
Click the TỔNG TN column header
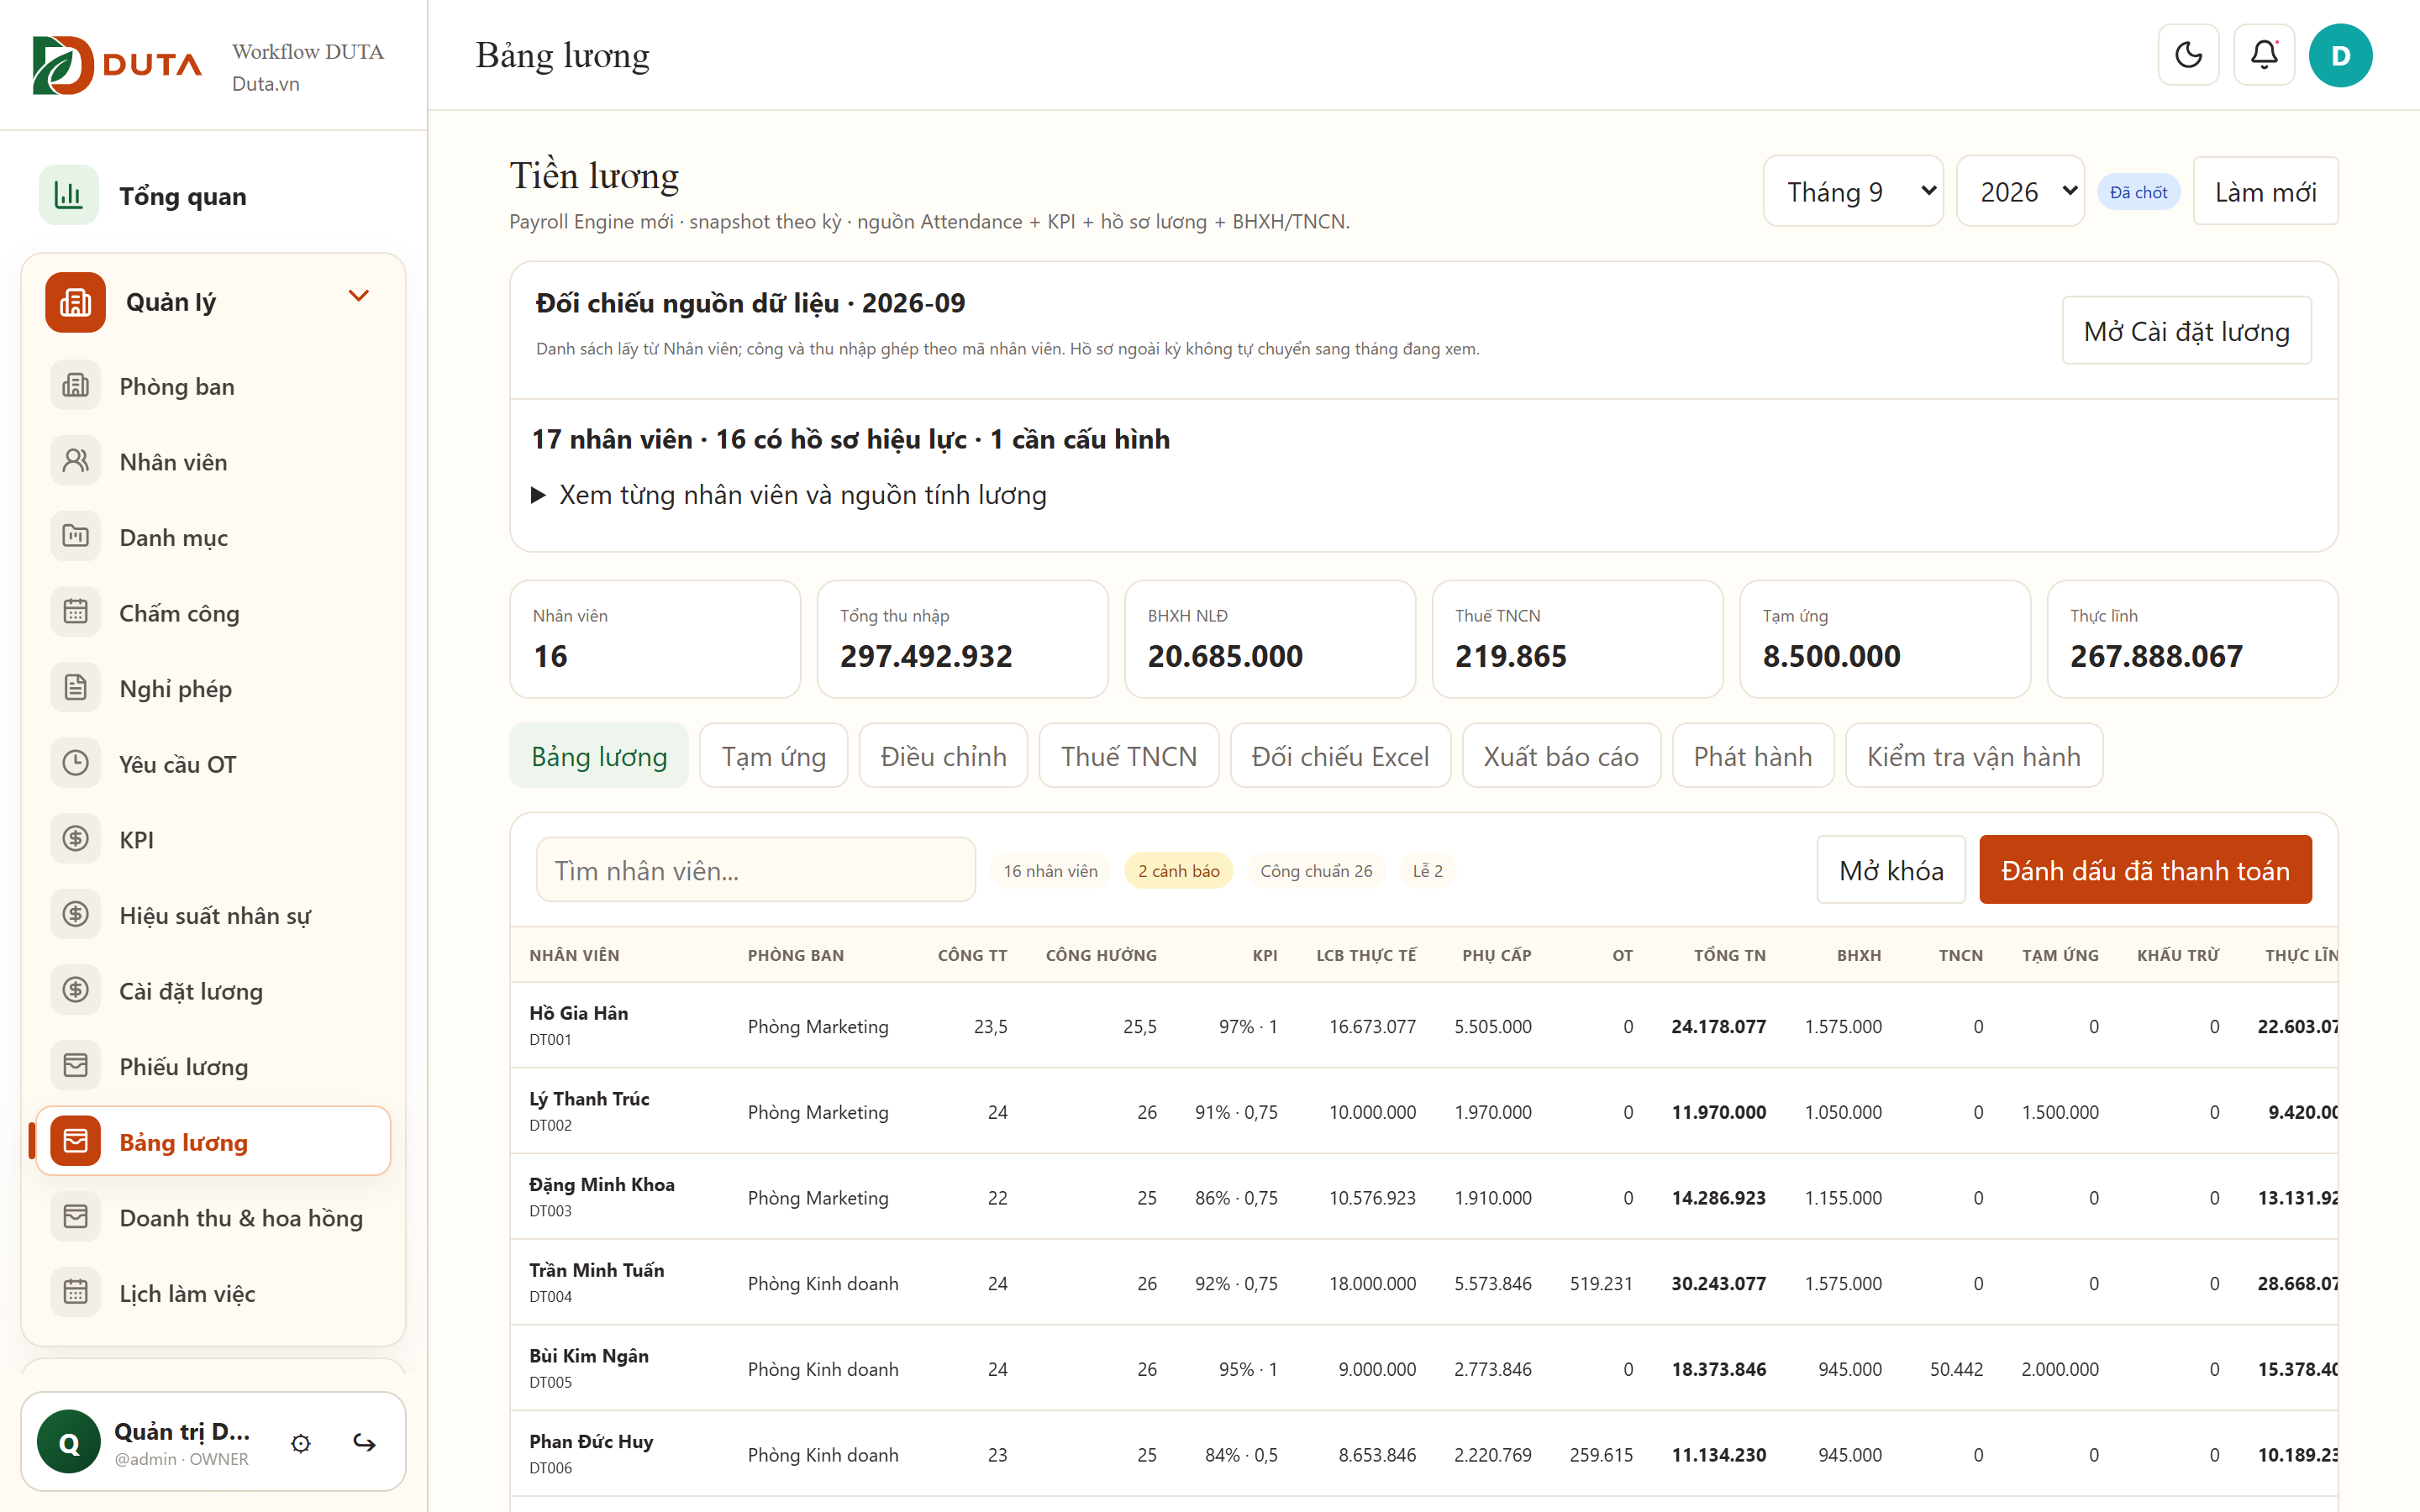[1729, 955]
